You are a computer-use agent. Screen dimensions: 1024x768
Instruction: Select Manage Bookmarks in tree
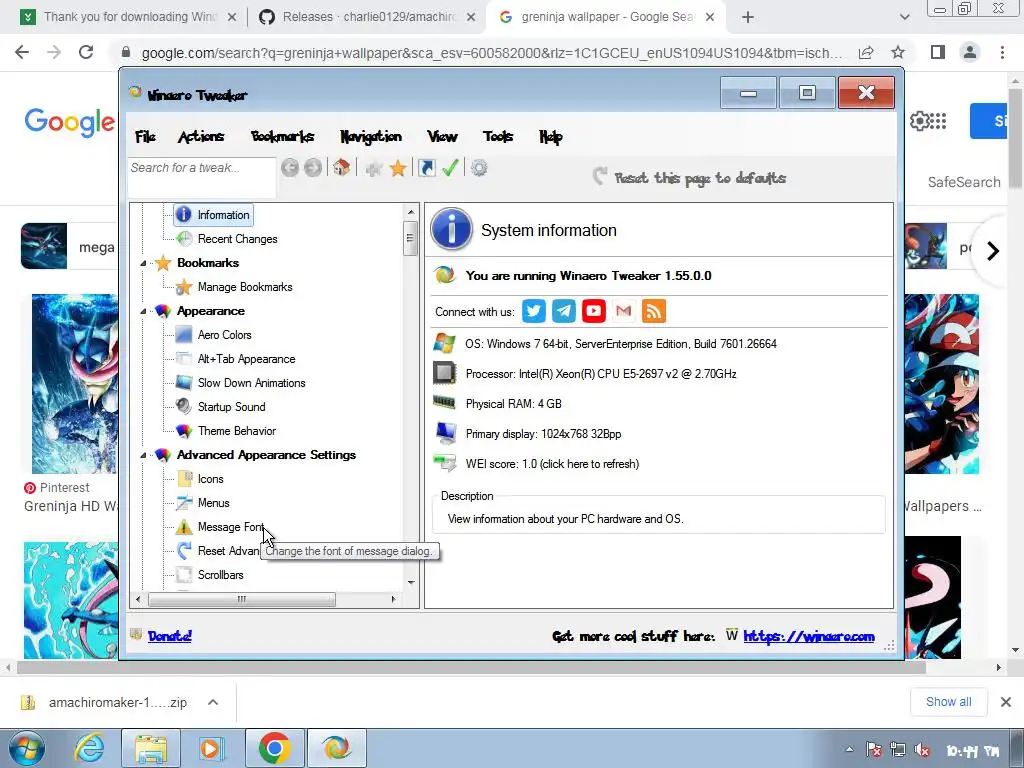click(x=245, y=287)
